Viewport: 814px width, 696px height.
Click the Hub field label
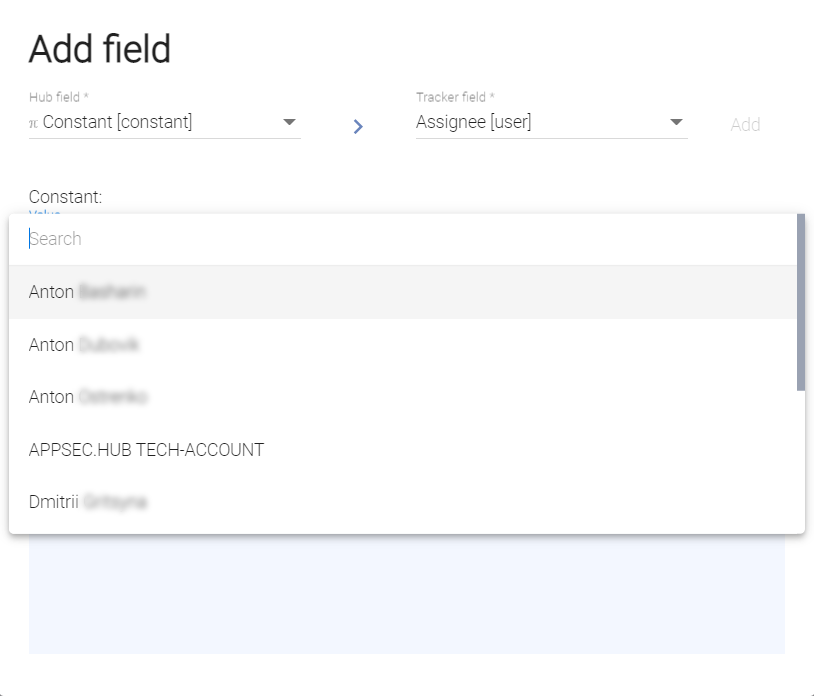click(x=59, y=97)
